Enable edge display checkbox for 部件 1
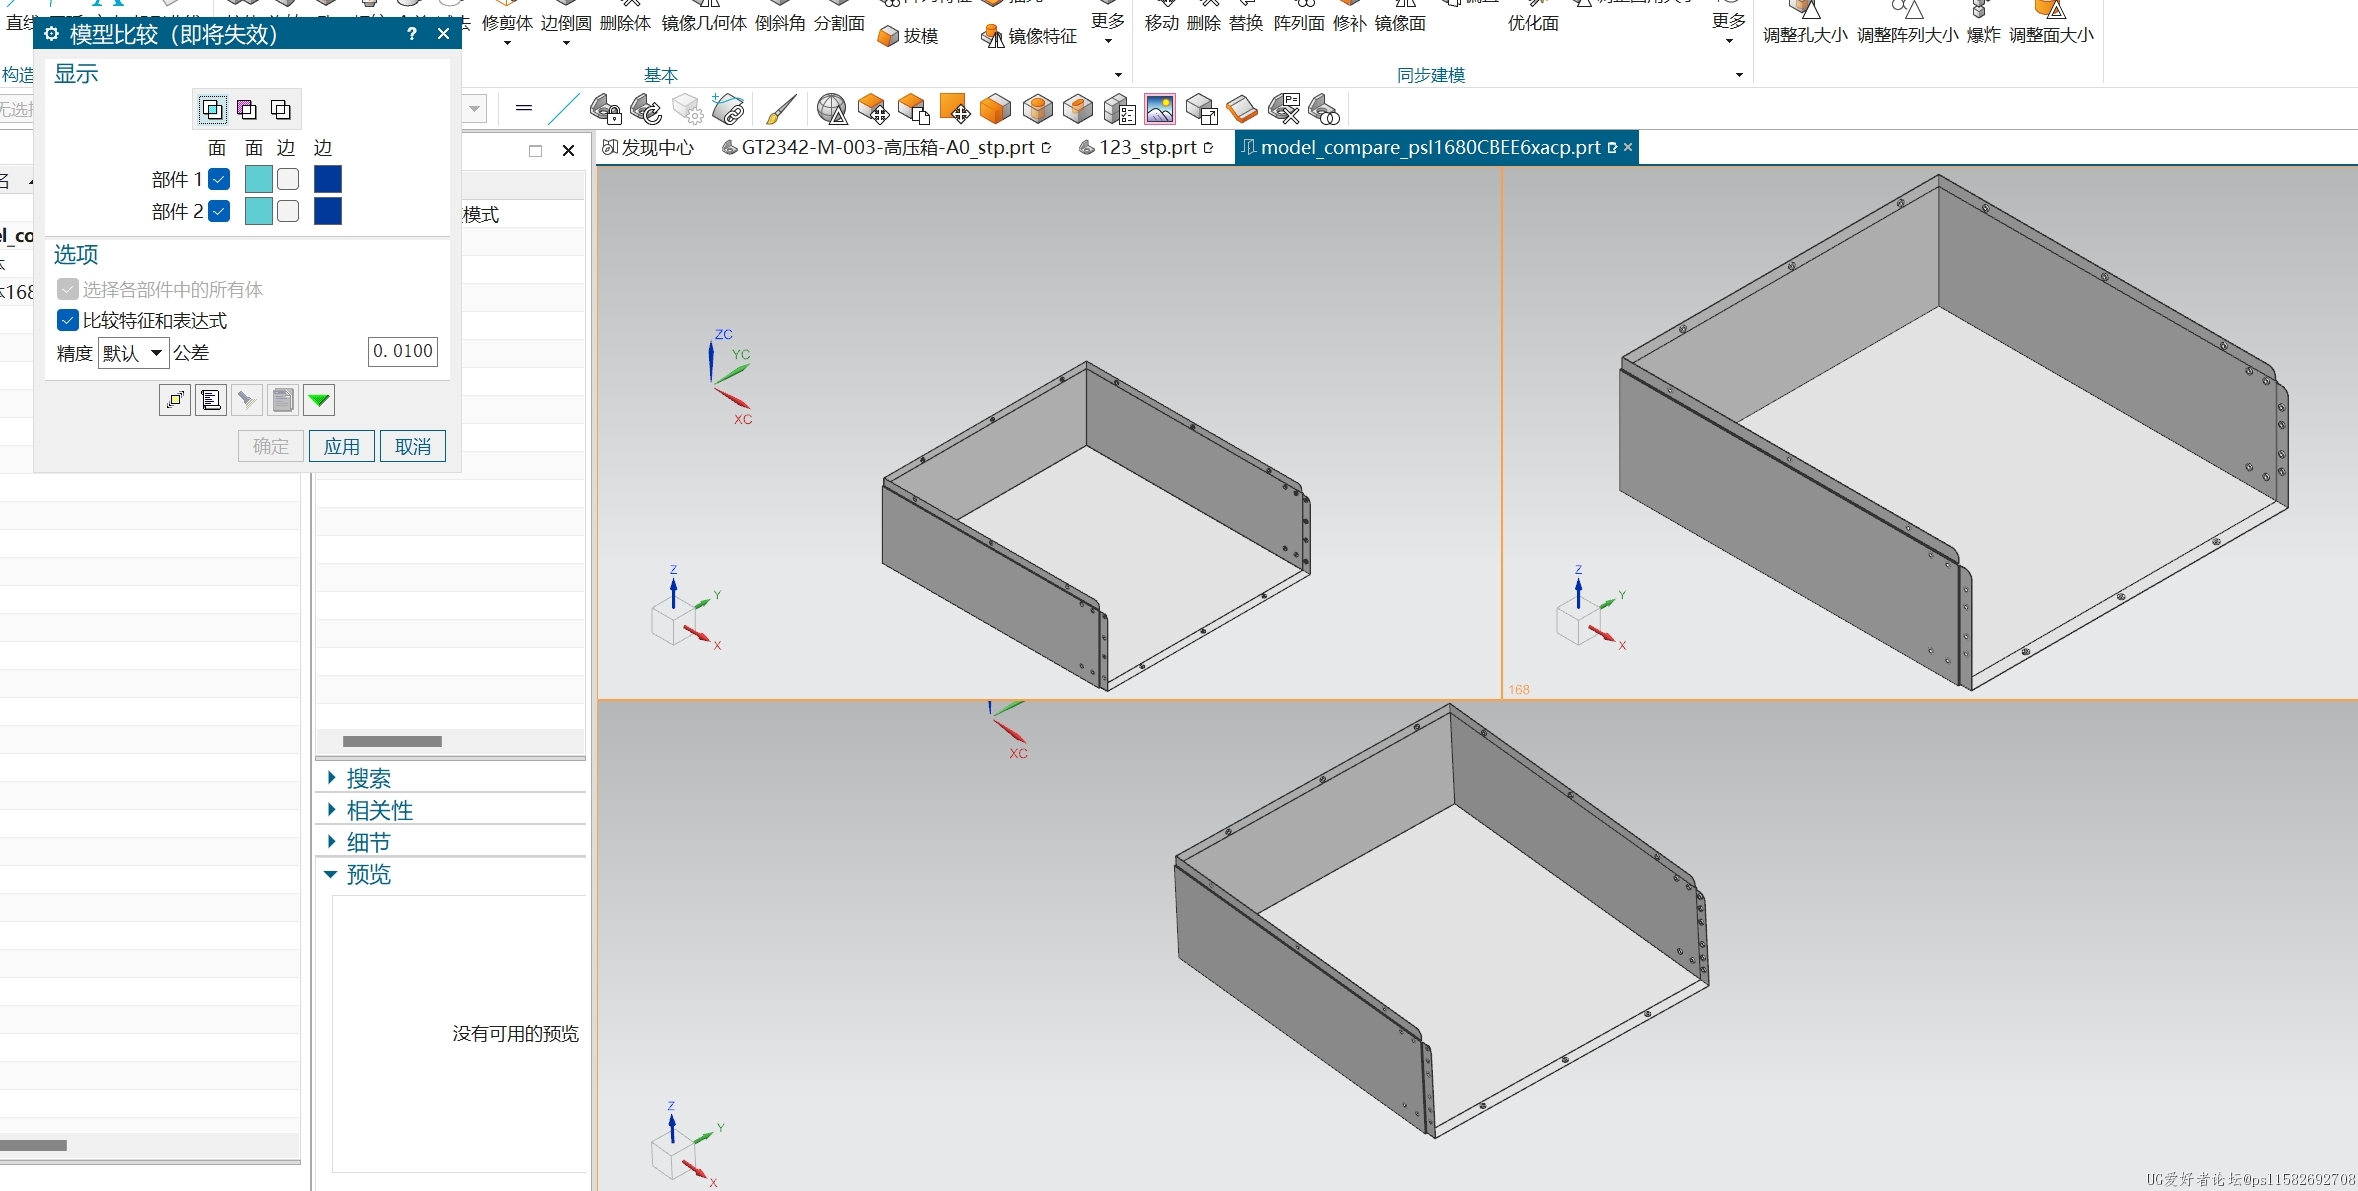Screen dimensions: 2358x1191 point(288,179)
